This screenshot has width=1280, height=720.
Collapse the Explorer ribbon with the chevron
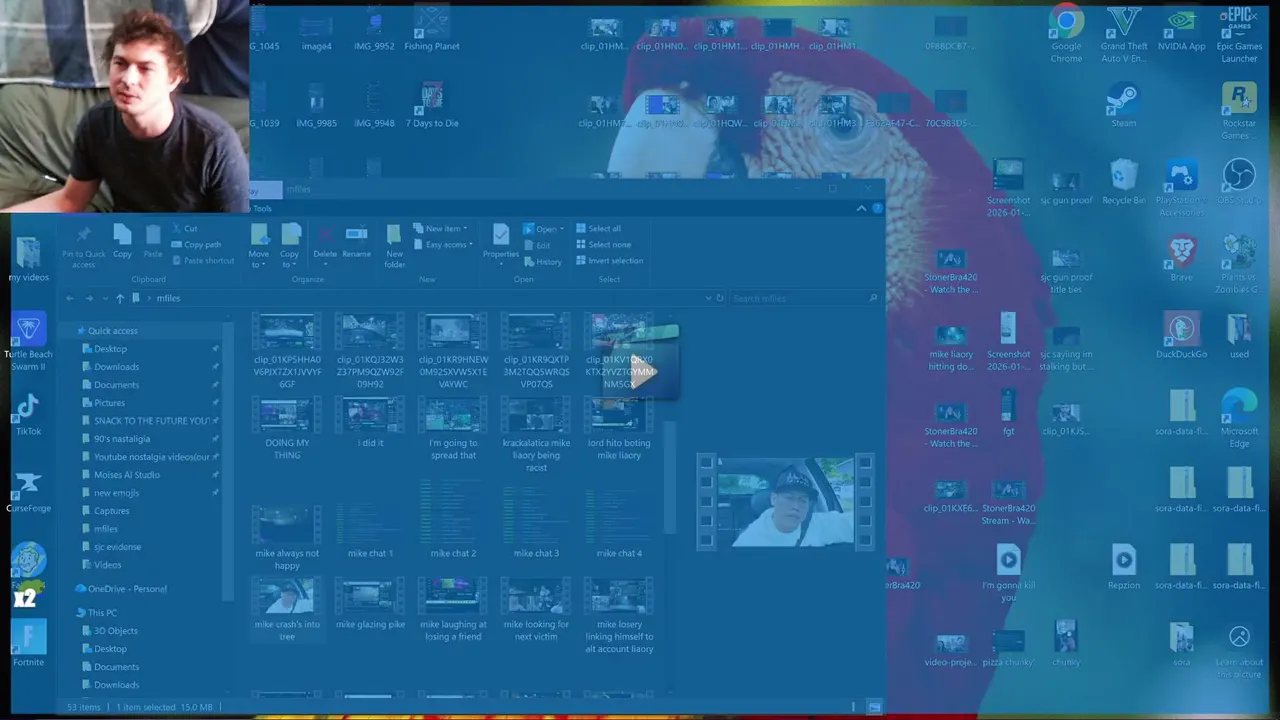click(x=861, y=208)
